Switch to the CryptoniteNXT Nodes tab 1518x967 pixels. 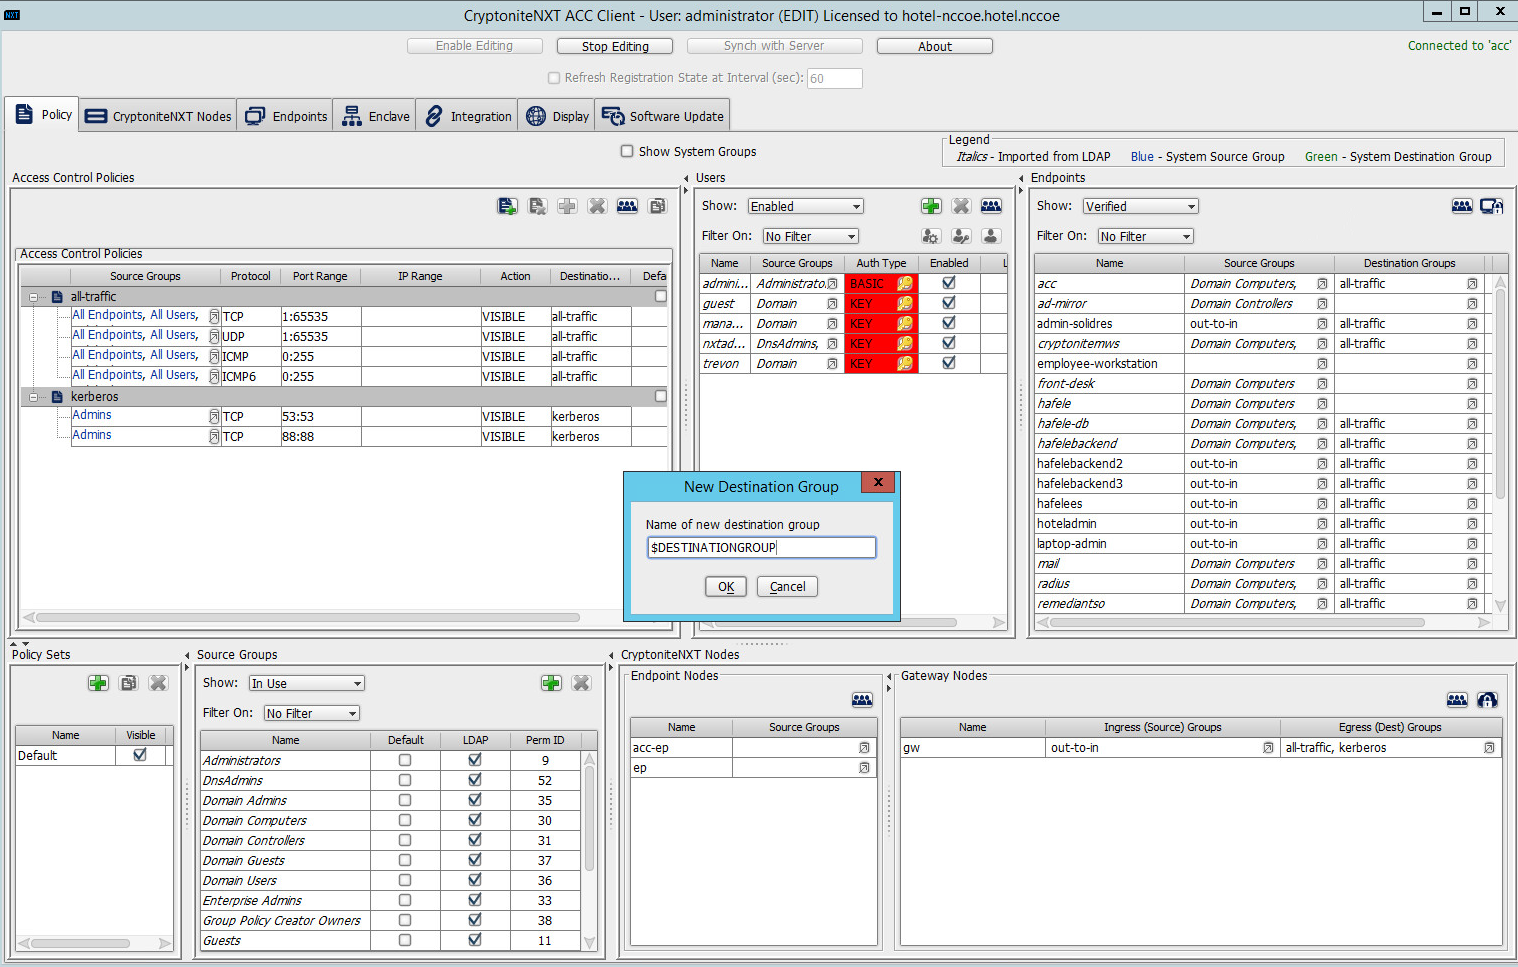pos(158,116)
